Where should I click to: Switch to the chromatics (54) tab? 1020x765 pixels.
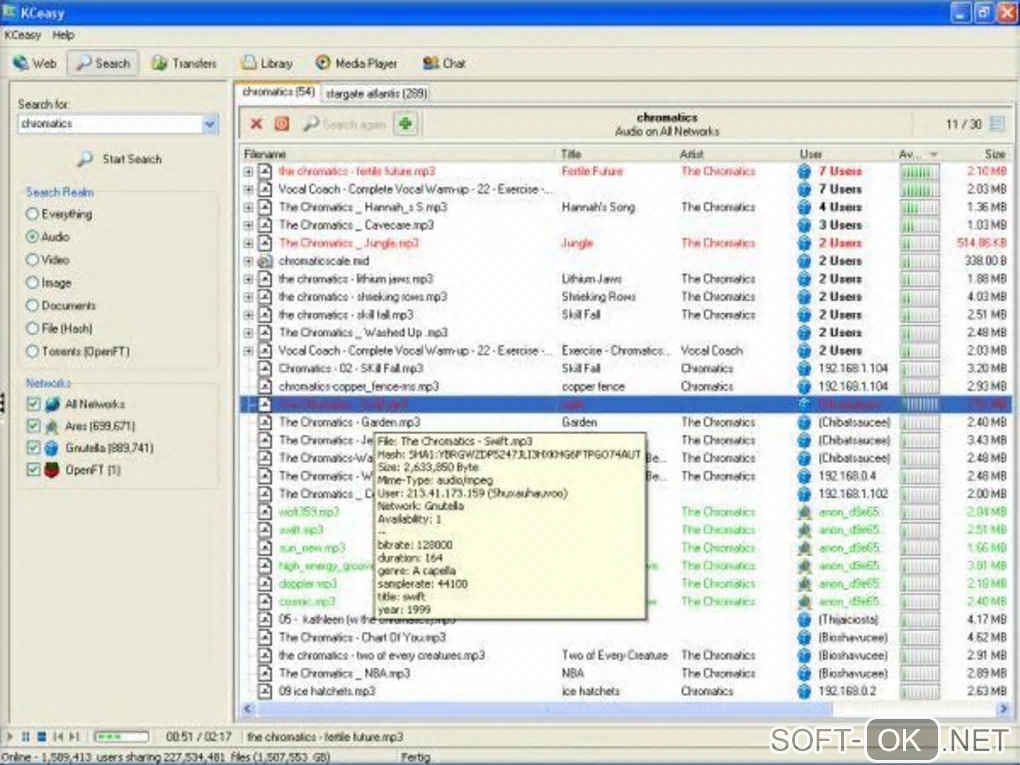[278, 92]
